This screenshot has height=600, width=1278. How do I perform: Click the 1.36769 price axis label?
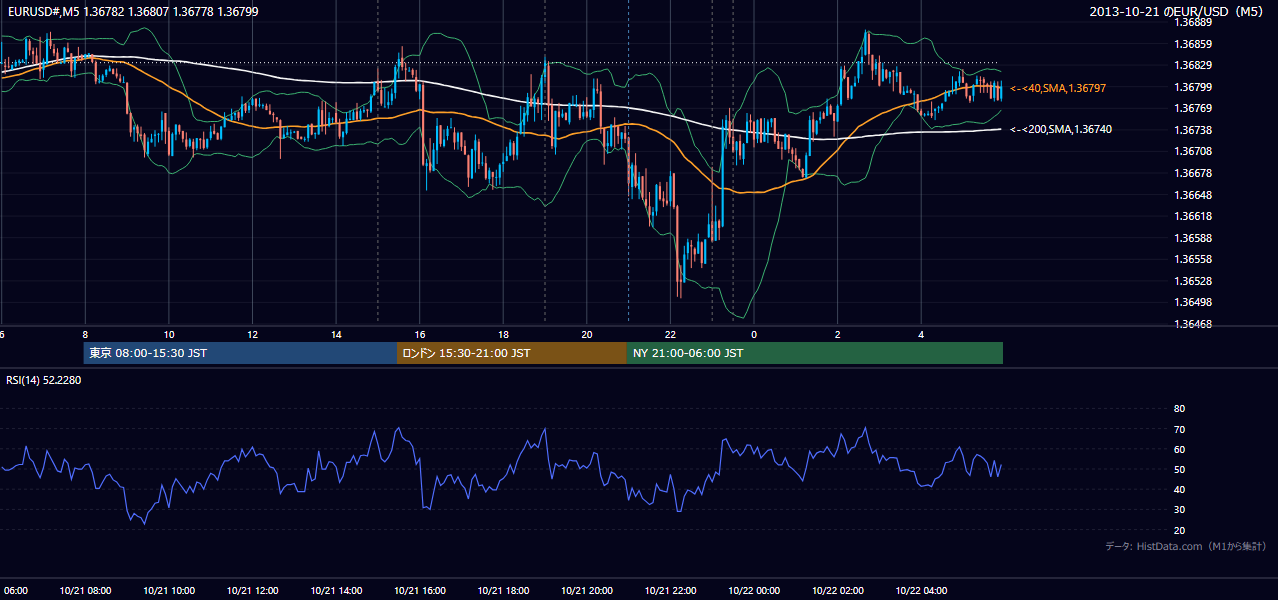coord(1194,108)
